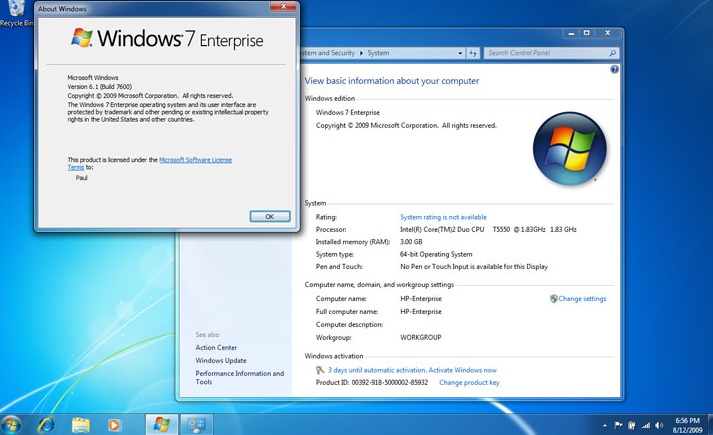Click the shield icon beside Change settings
Viewport: 713px width, 435px height.
point(553,299)
